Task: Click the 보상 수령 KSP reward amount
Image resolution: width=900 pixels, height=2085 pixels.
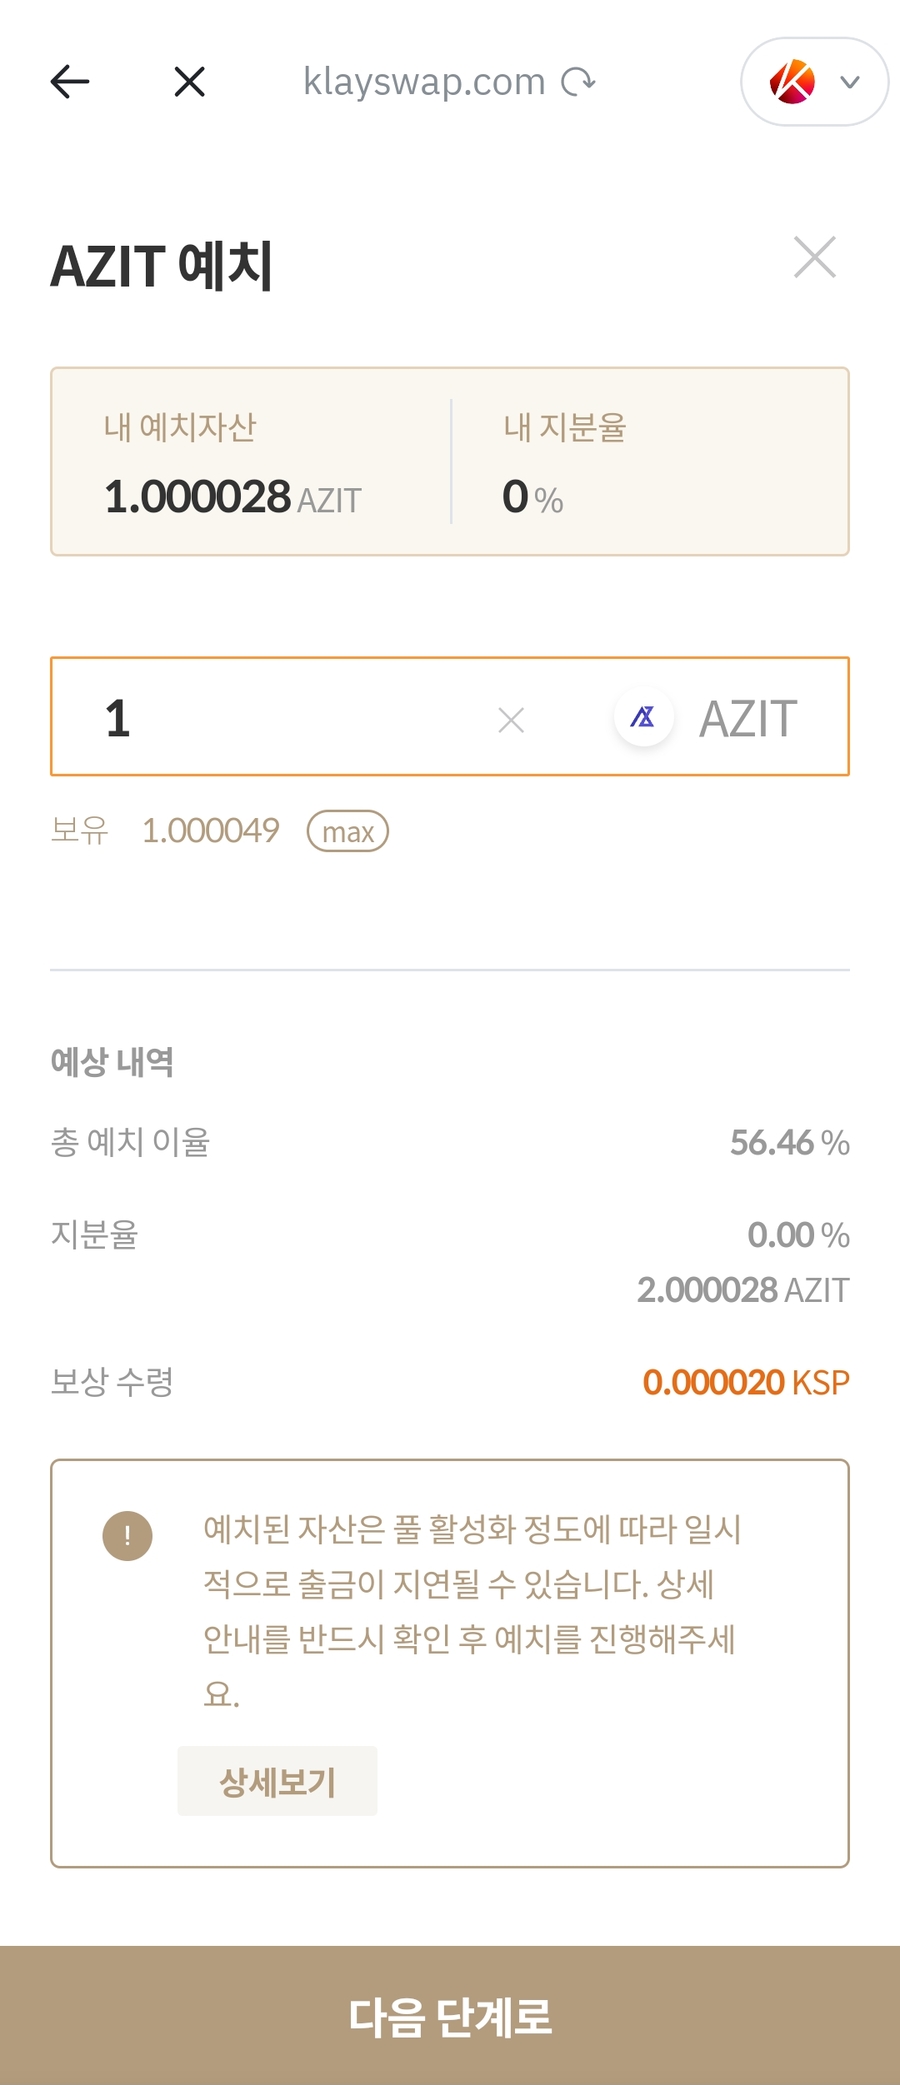Action: point(745,1382)
